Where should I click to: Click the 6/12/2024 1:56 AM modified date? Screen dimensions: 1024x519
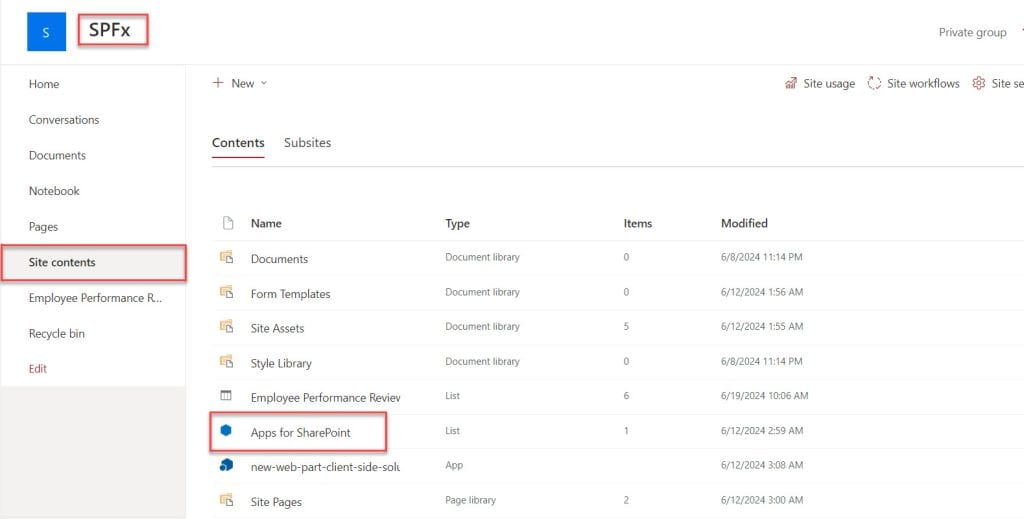tap(762, 292)
